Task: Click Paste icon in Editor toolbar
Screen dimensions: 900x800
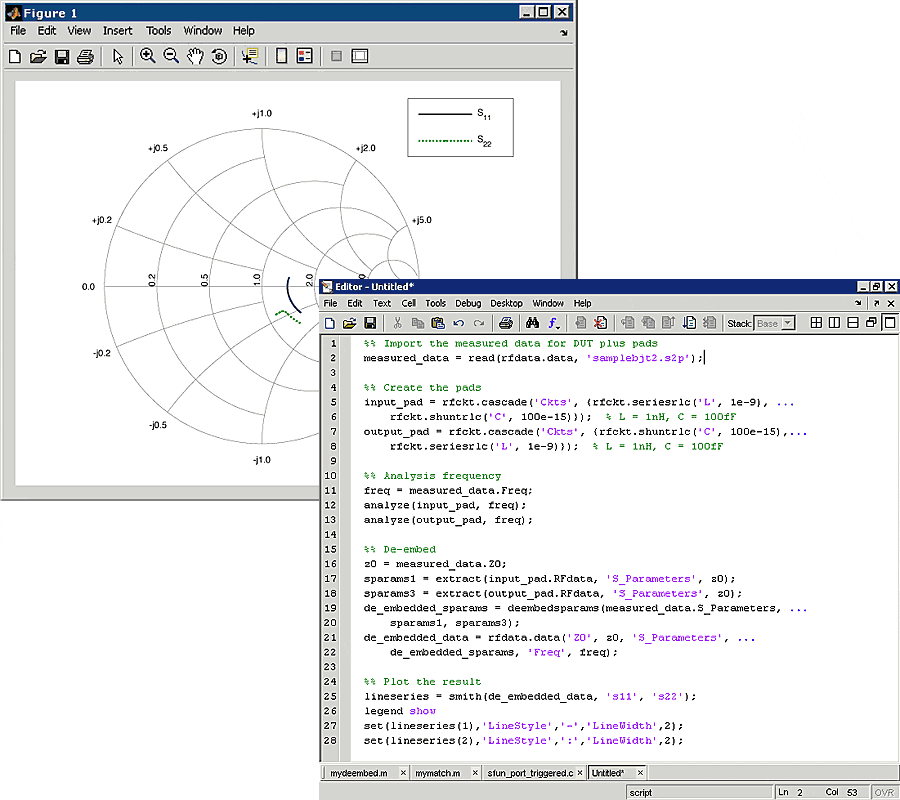Action: pyautogui.click(x=438, y=323)
